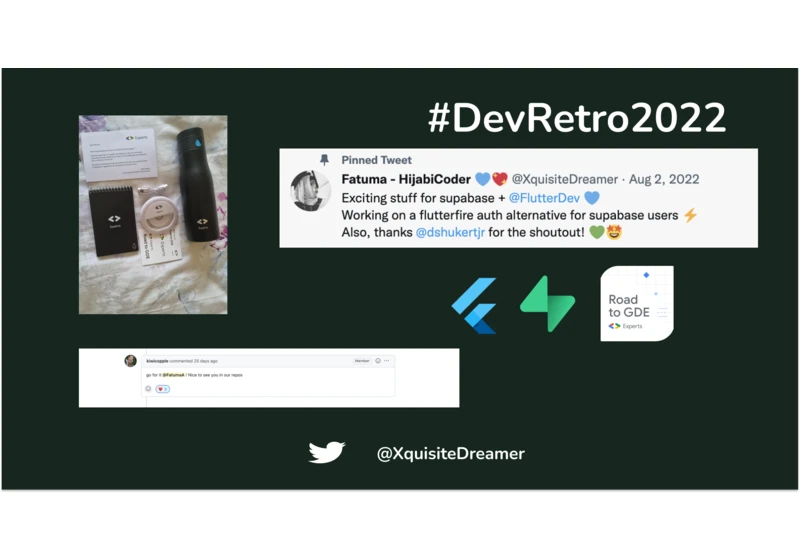Open the Google Experts swag photo
This screenshot has width=800, height=560.
pos(153,215)
